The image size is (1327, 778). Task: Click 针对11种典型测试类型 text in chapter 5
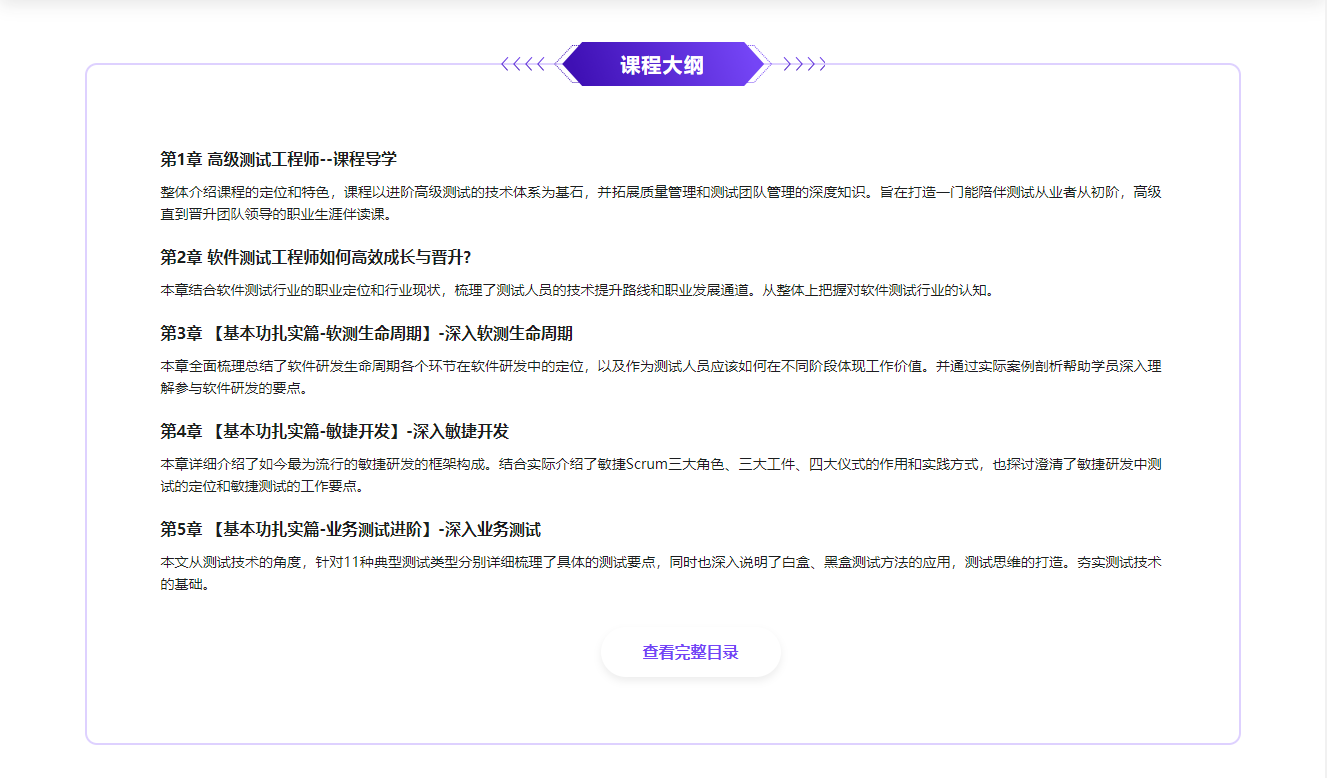pyautogui.click(x=400, y=562)
